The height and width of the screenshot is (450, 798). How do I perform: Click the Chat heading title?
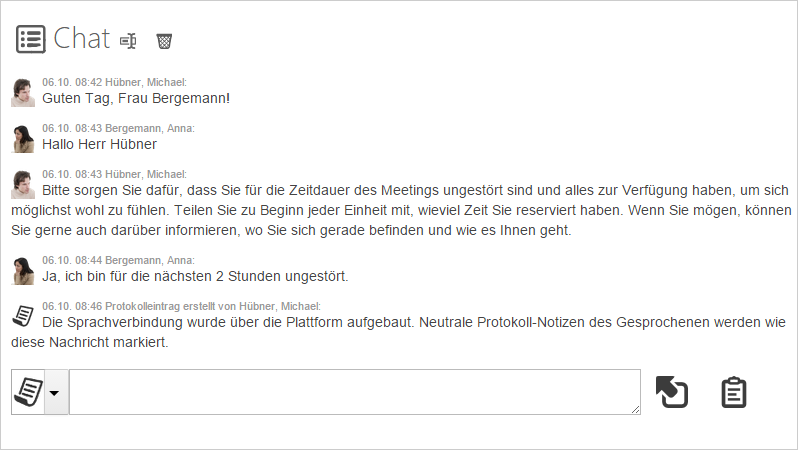[x=81, y=39]
